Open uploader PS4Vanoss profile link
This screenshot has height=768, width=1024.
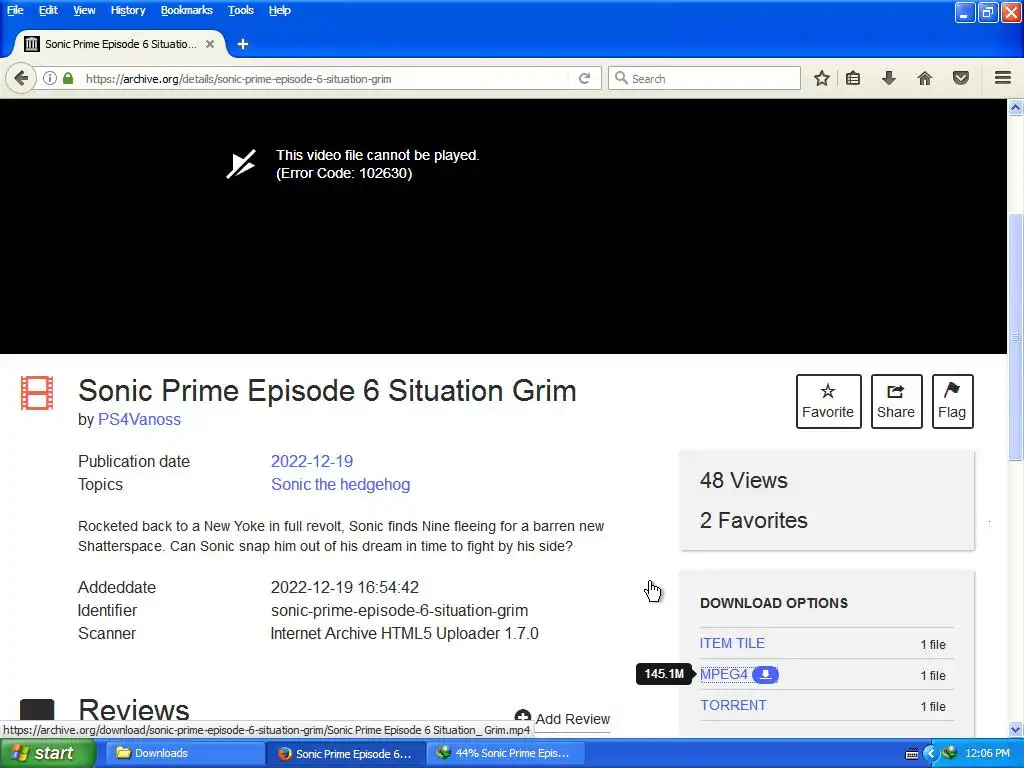point(139,419)
